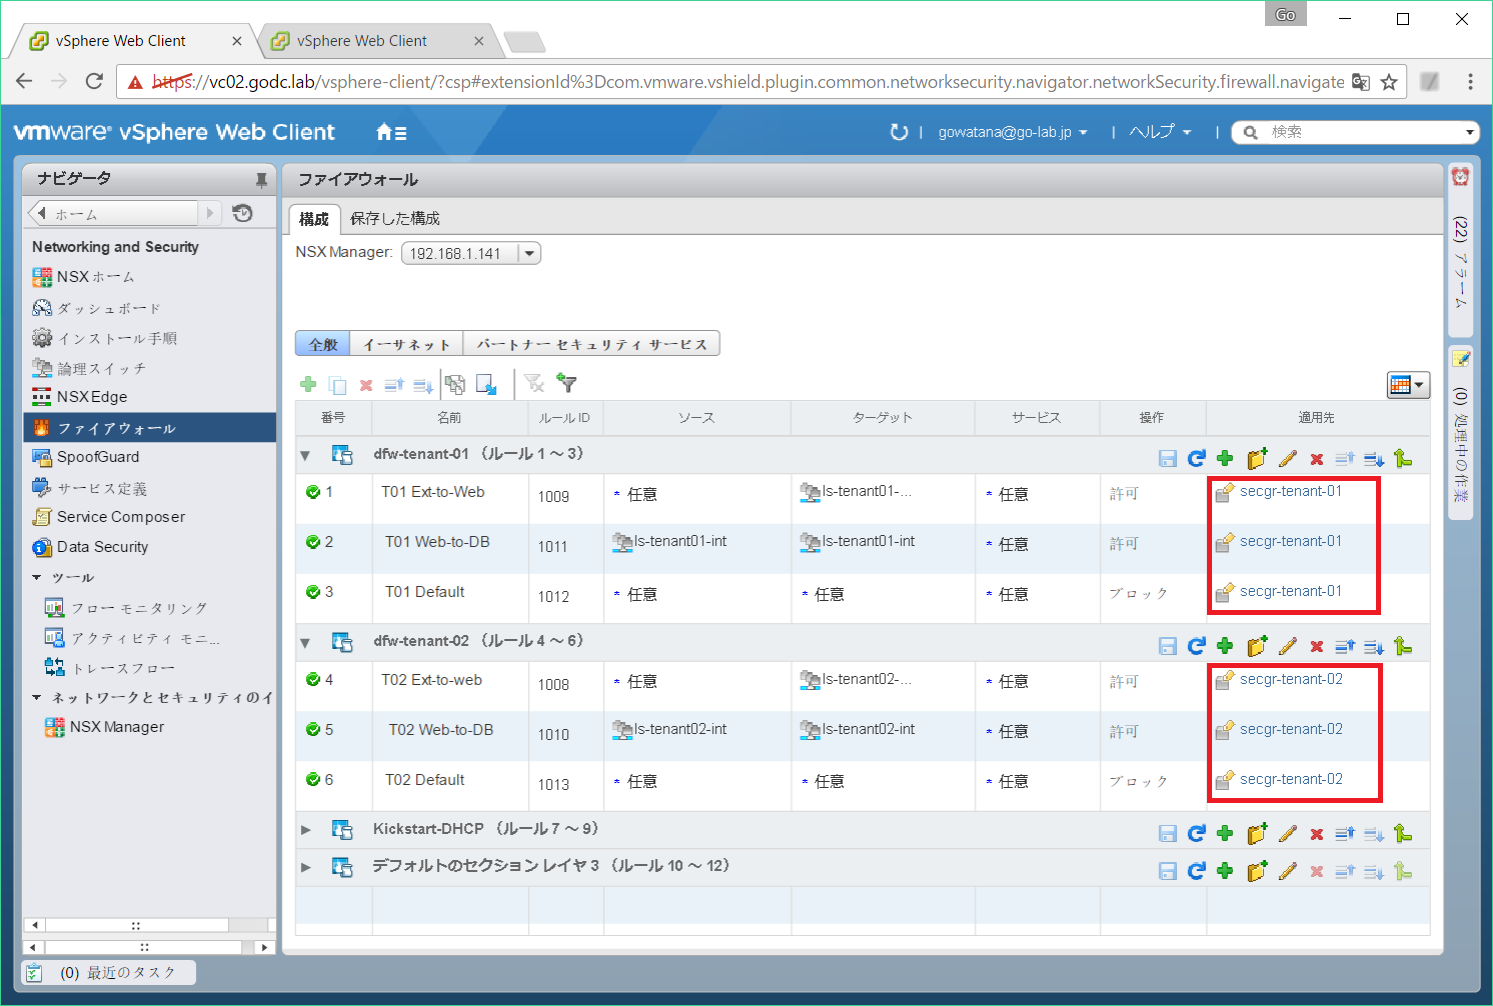Edit the default Layer 3 section with pencil icon

pyautogui.click(x=1288, y=871)
